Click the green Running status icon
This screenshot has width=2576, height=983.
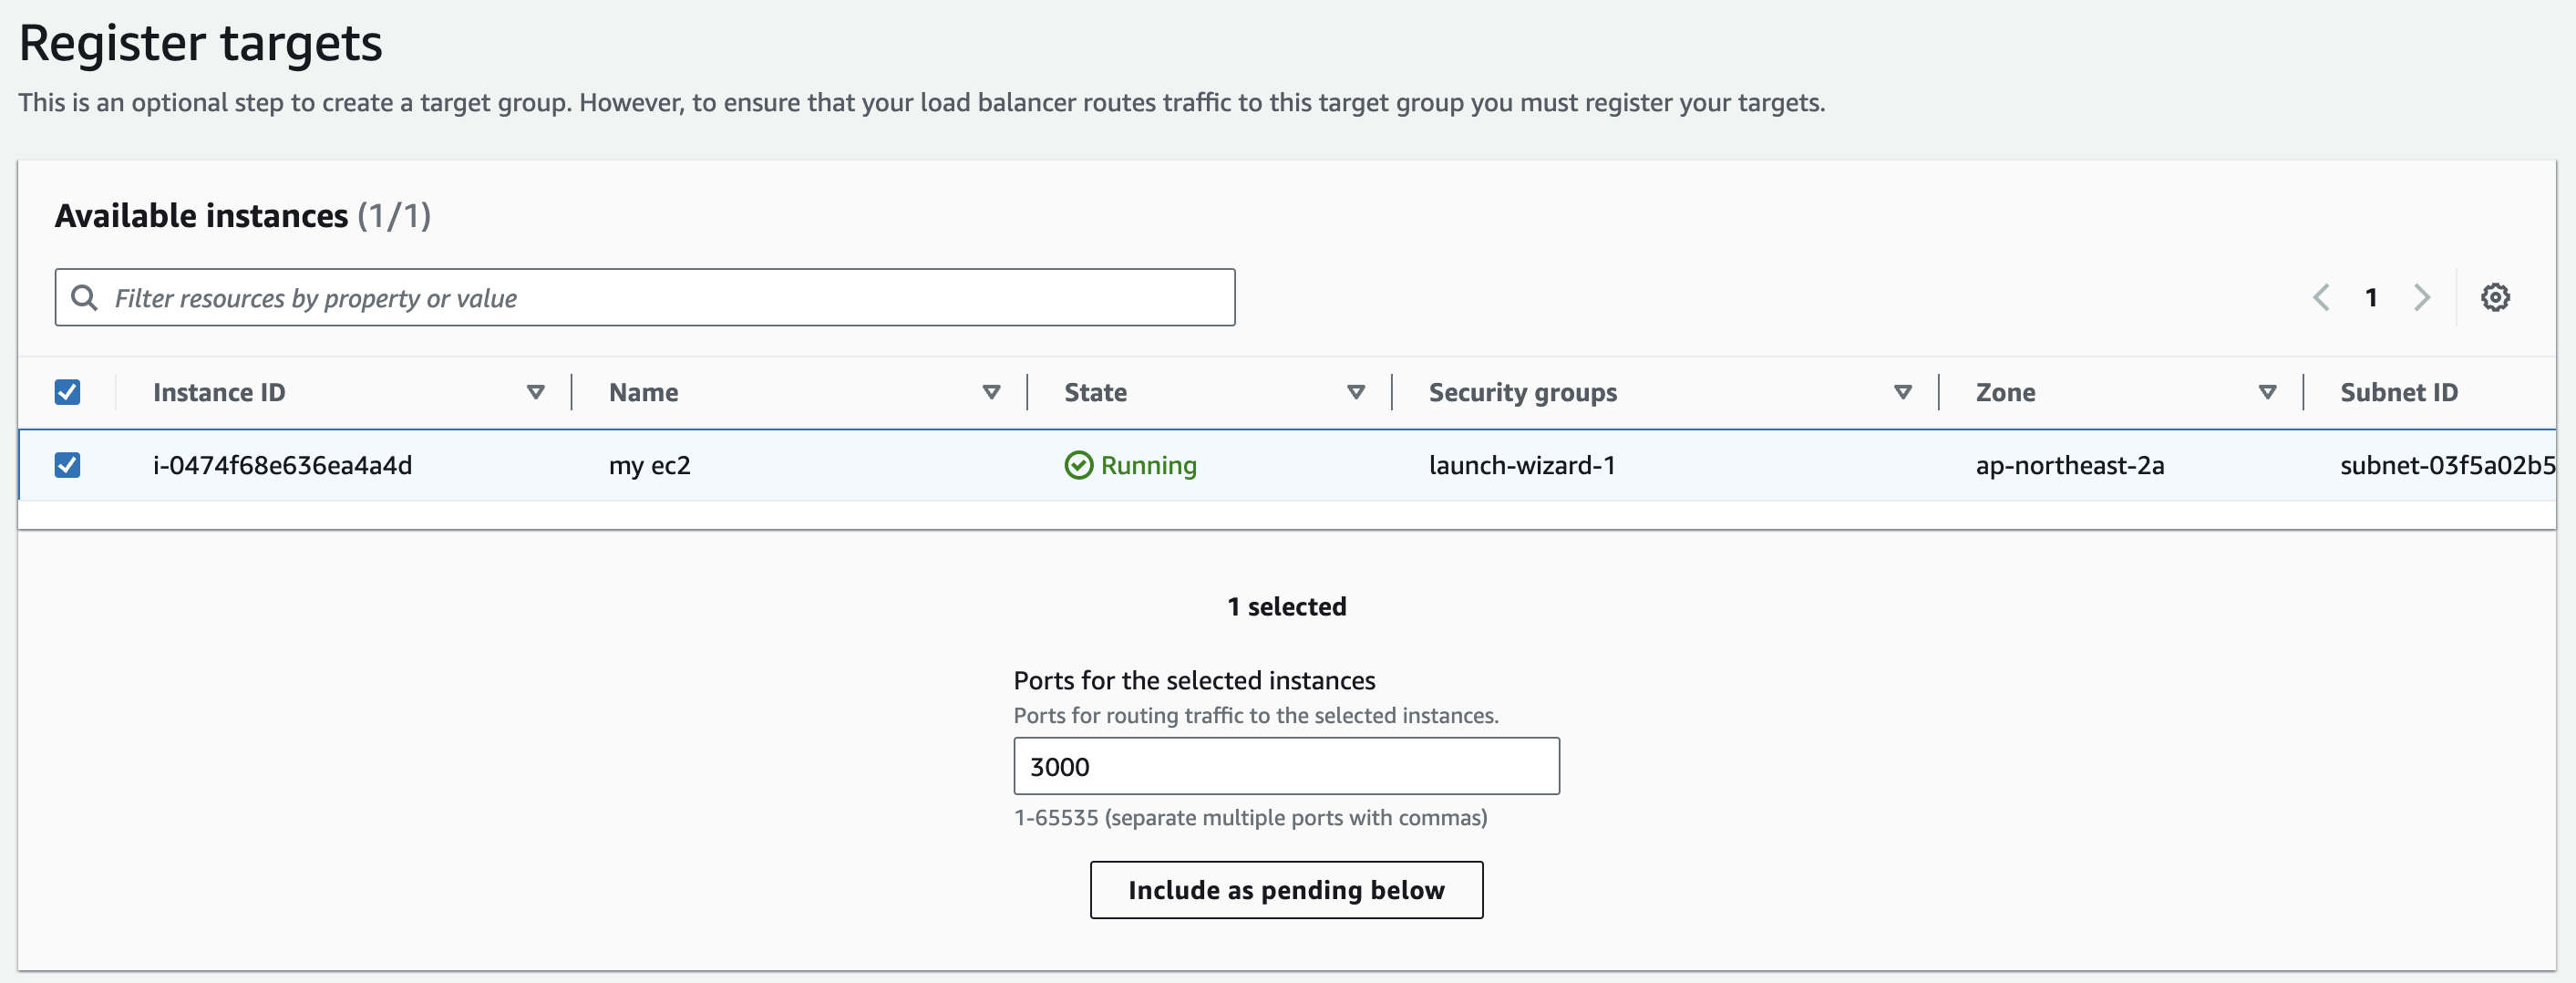click(x=1078, y=465)
